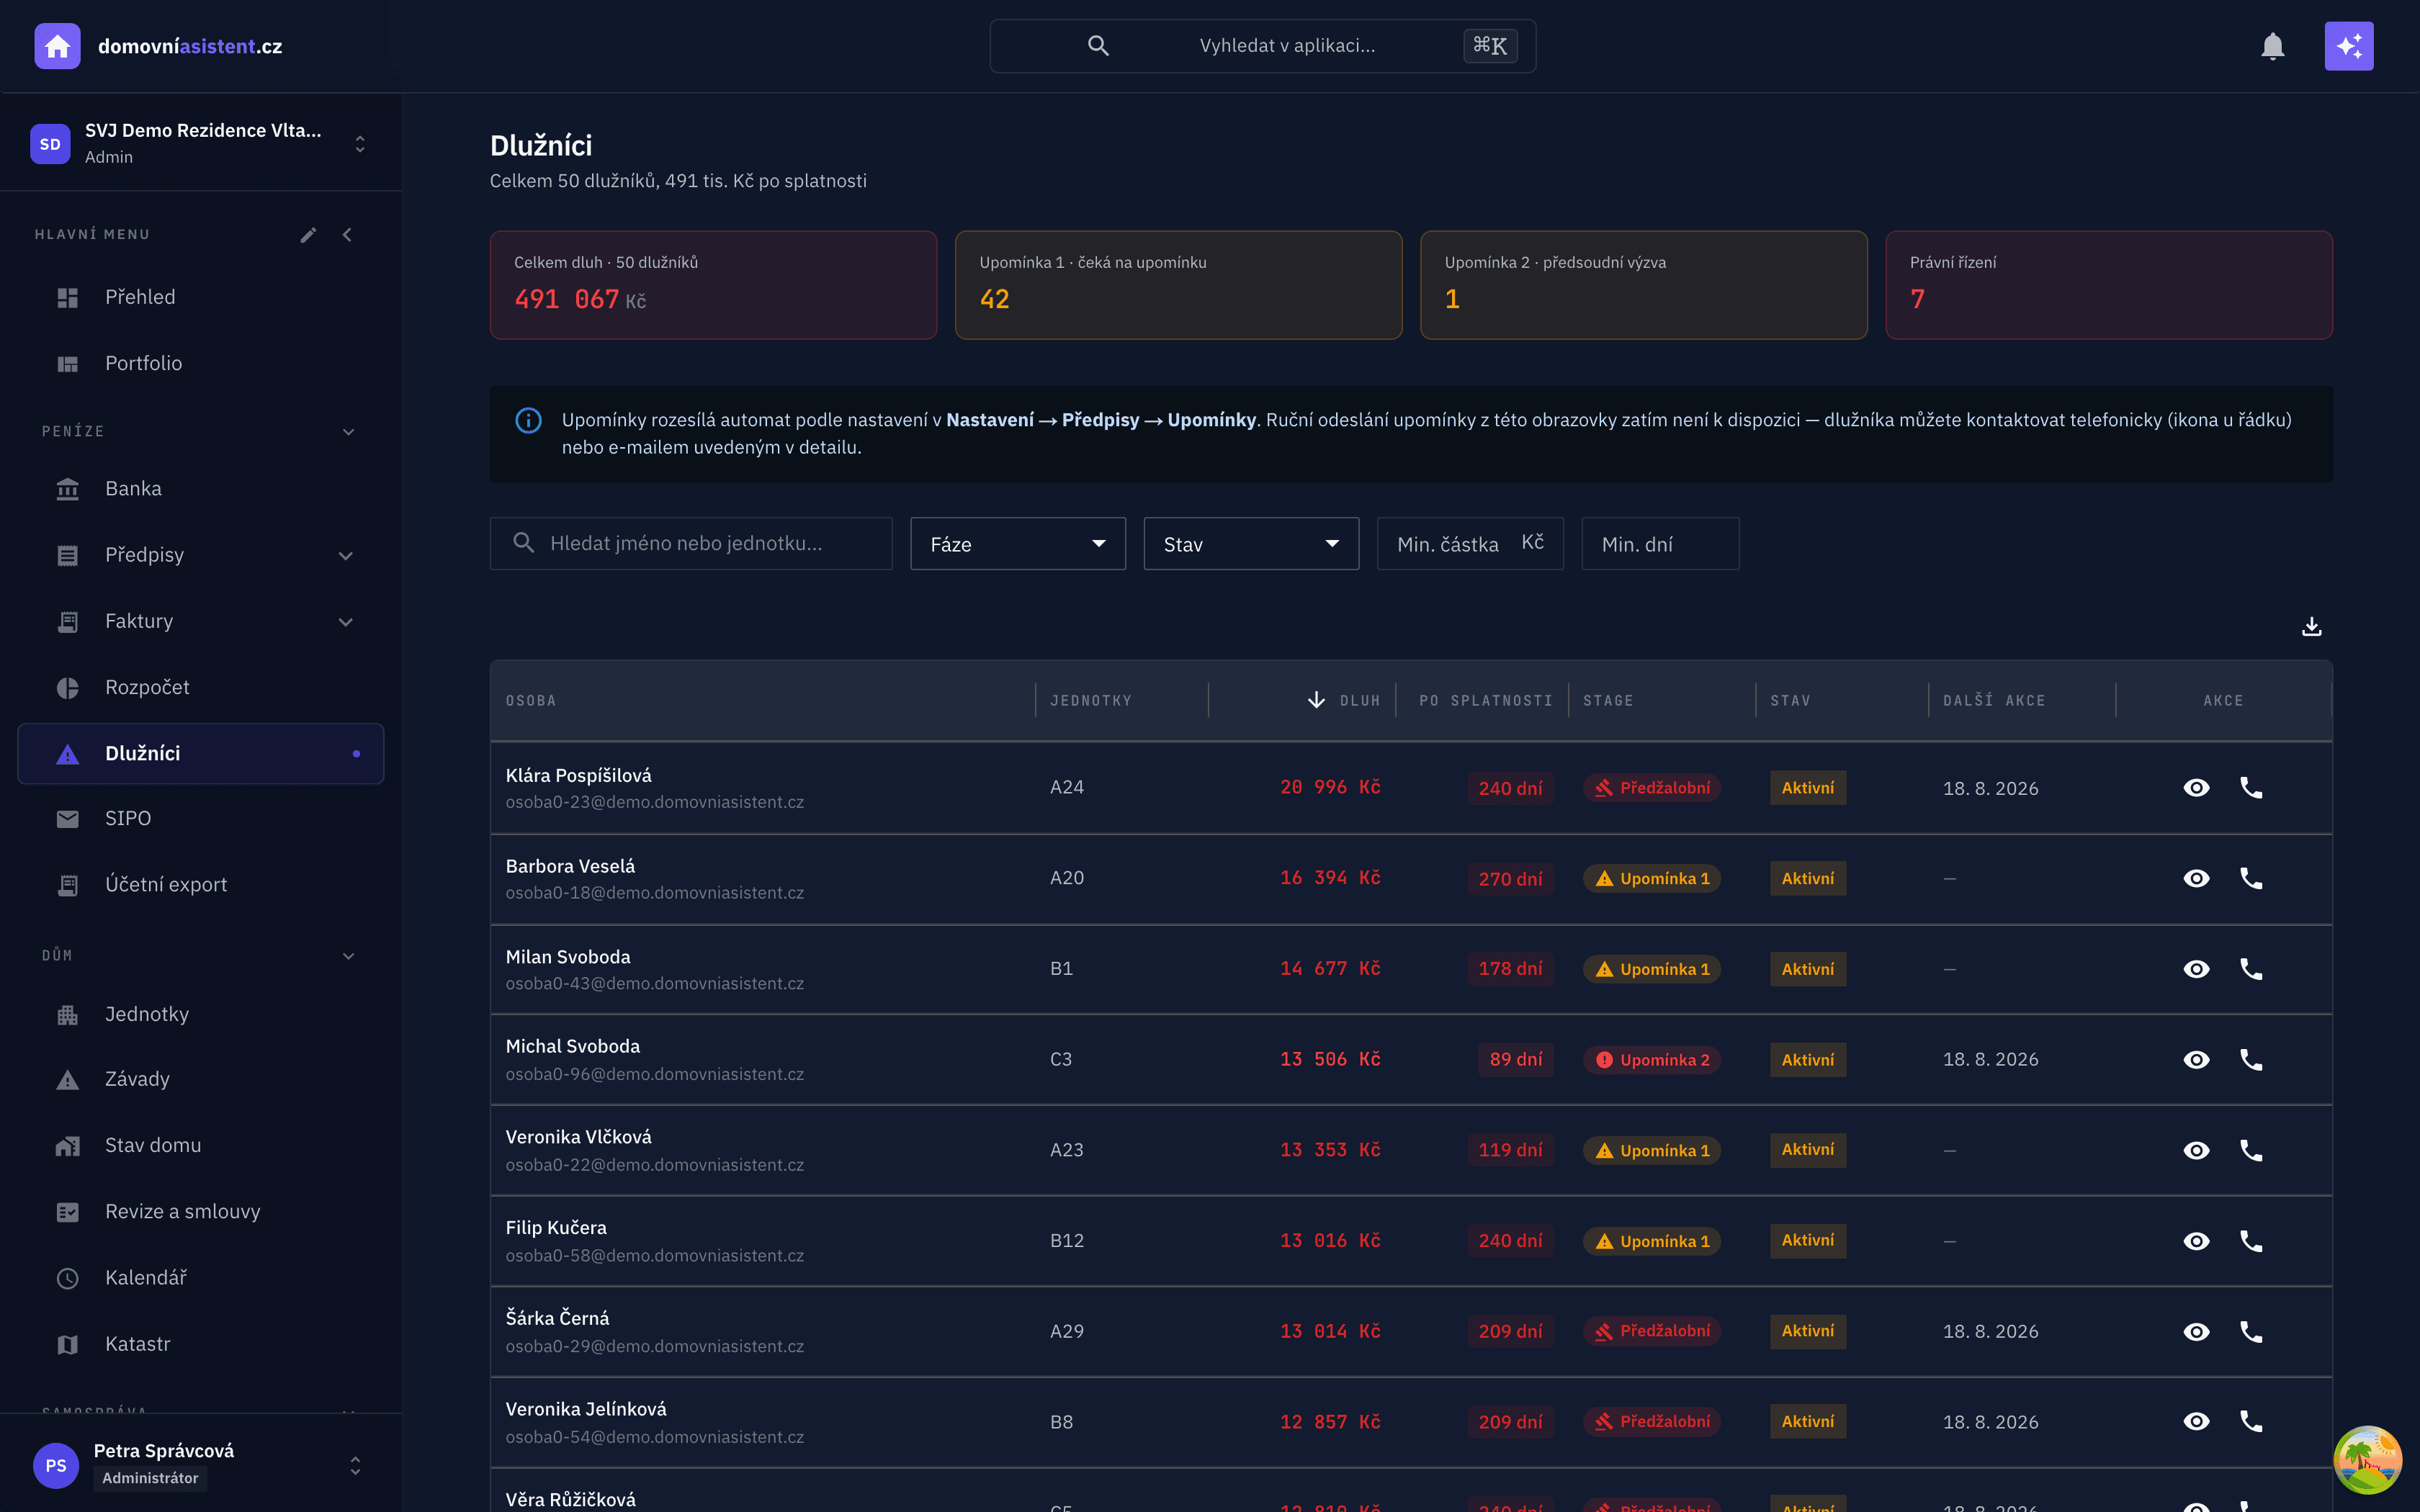Call Veronika Jelínková via phone icon
This screenshot has width=2420, height=1512.
click(x=2251, y=1422)
